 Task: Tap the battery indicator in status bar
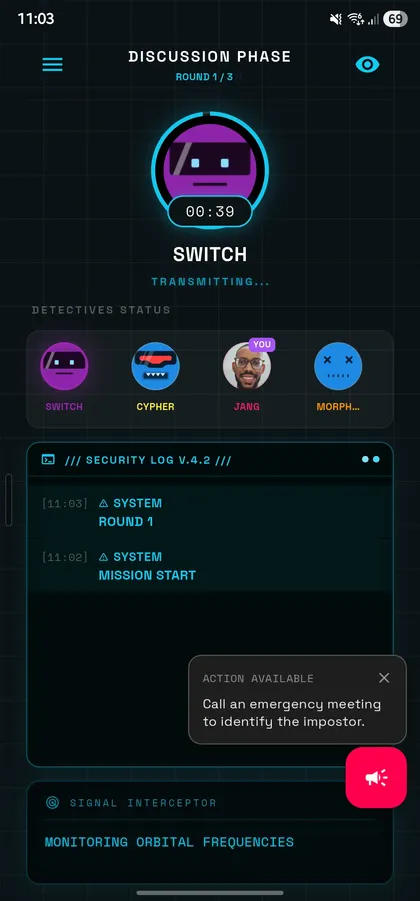pyautogui.click(x=395, y=19)
